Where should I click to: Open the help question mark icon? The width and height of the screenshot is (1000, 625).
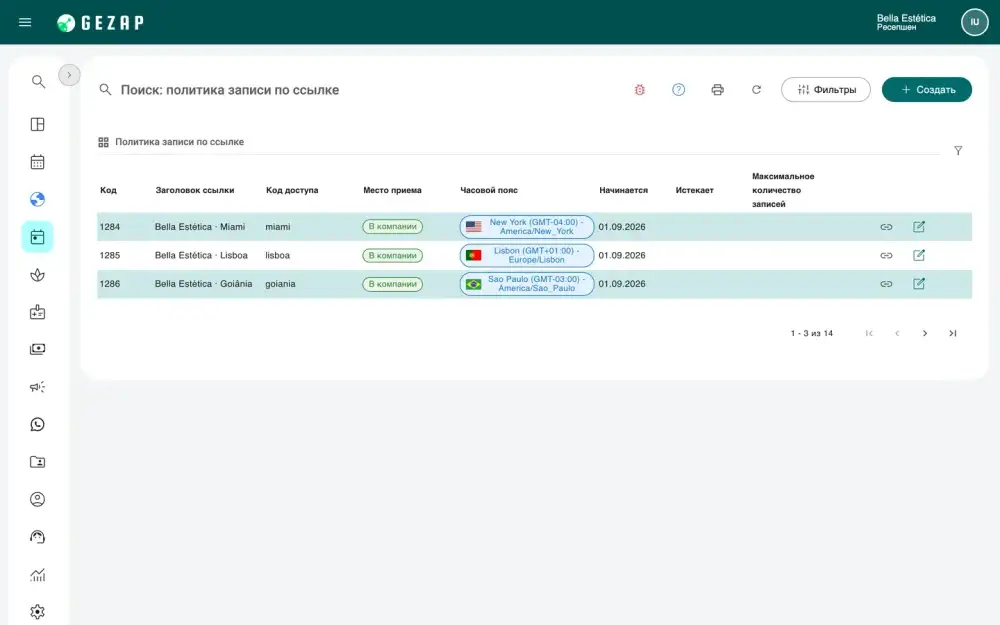pos(679,90)
